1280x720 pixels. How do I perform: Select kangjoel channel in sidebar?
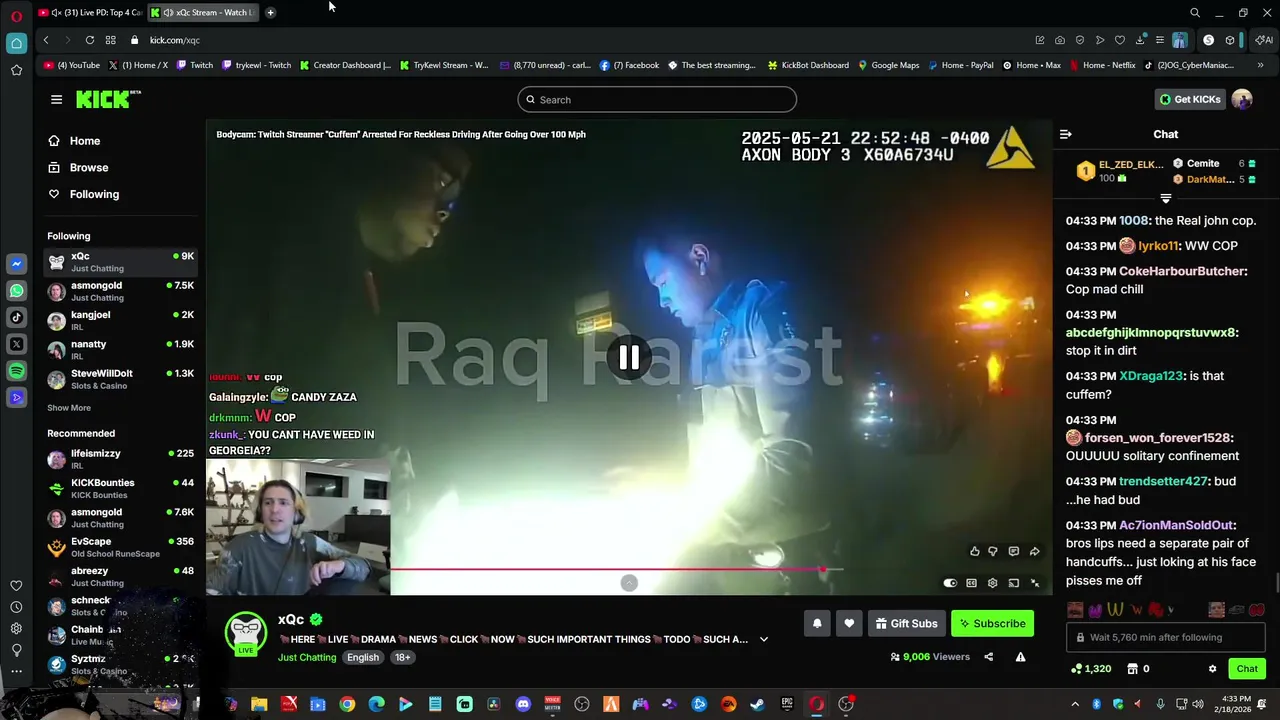[120, 320]
